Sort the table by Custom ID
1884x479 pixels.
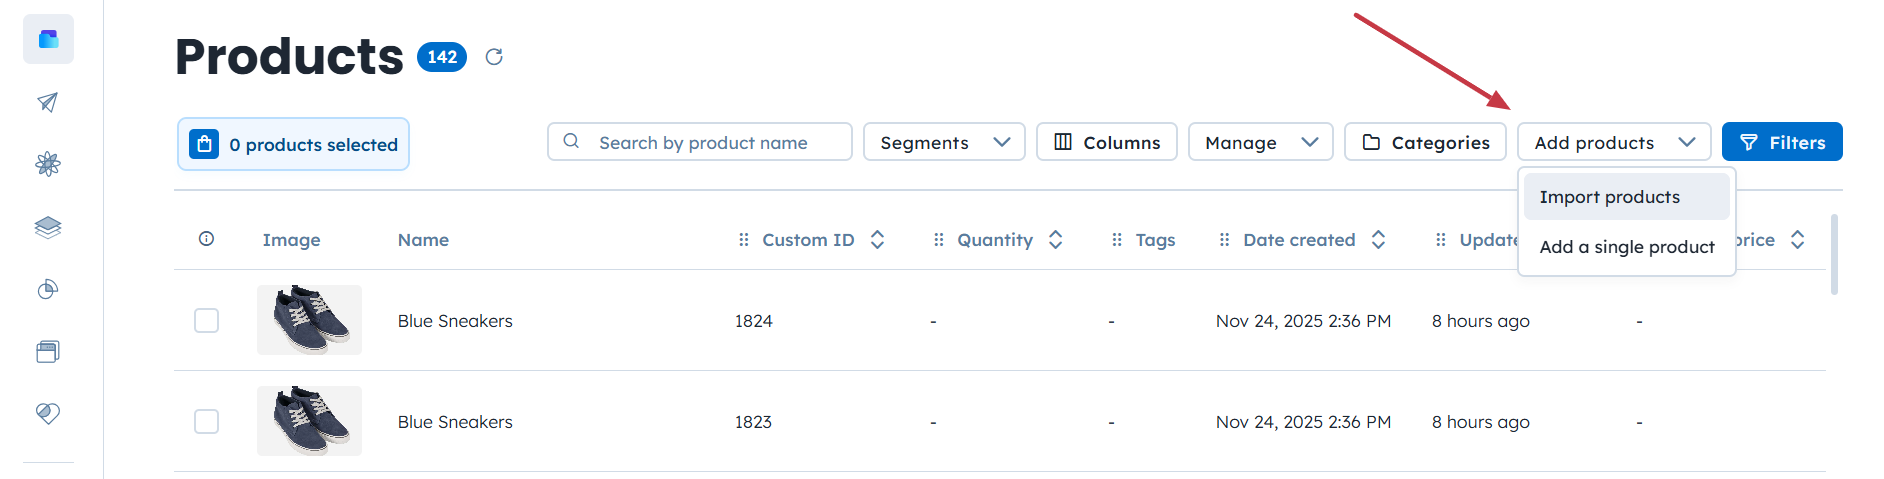[877, 240]
